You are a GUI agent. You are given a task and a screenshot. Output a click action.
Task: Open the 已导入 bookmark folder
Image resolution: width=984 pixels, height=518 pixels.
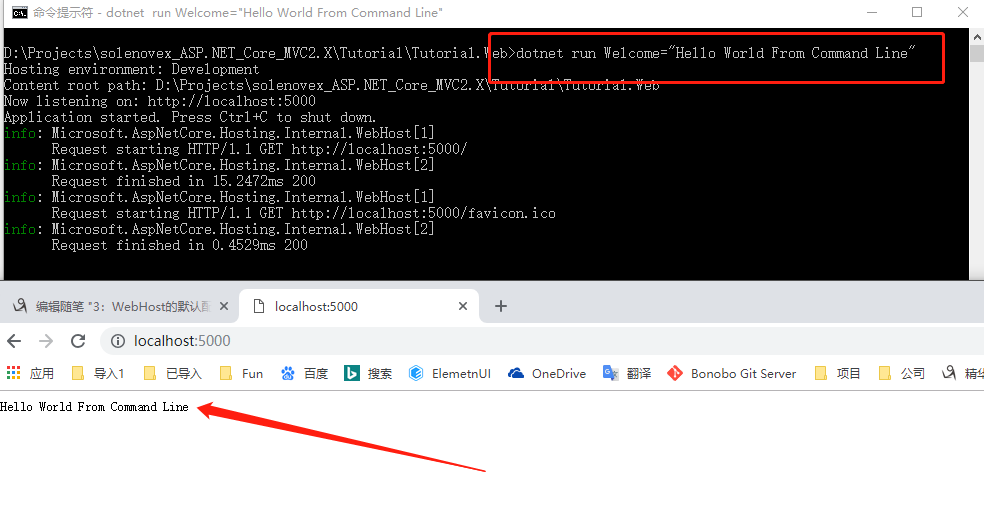point(173,374)
